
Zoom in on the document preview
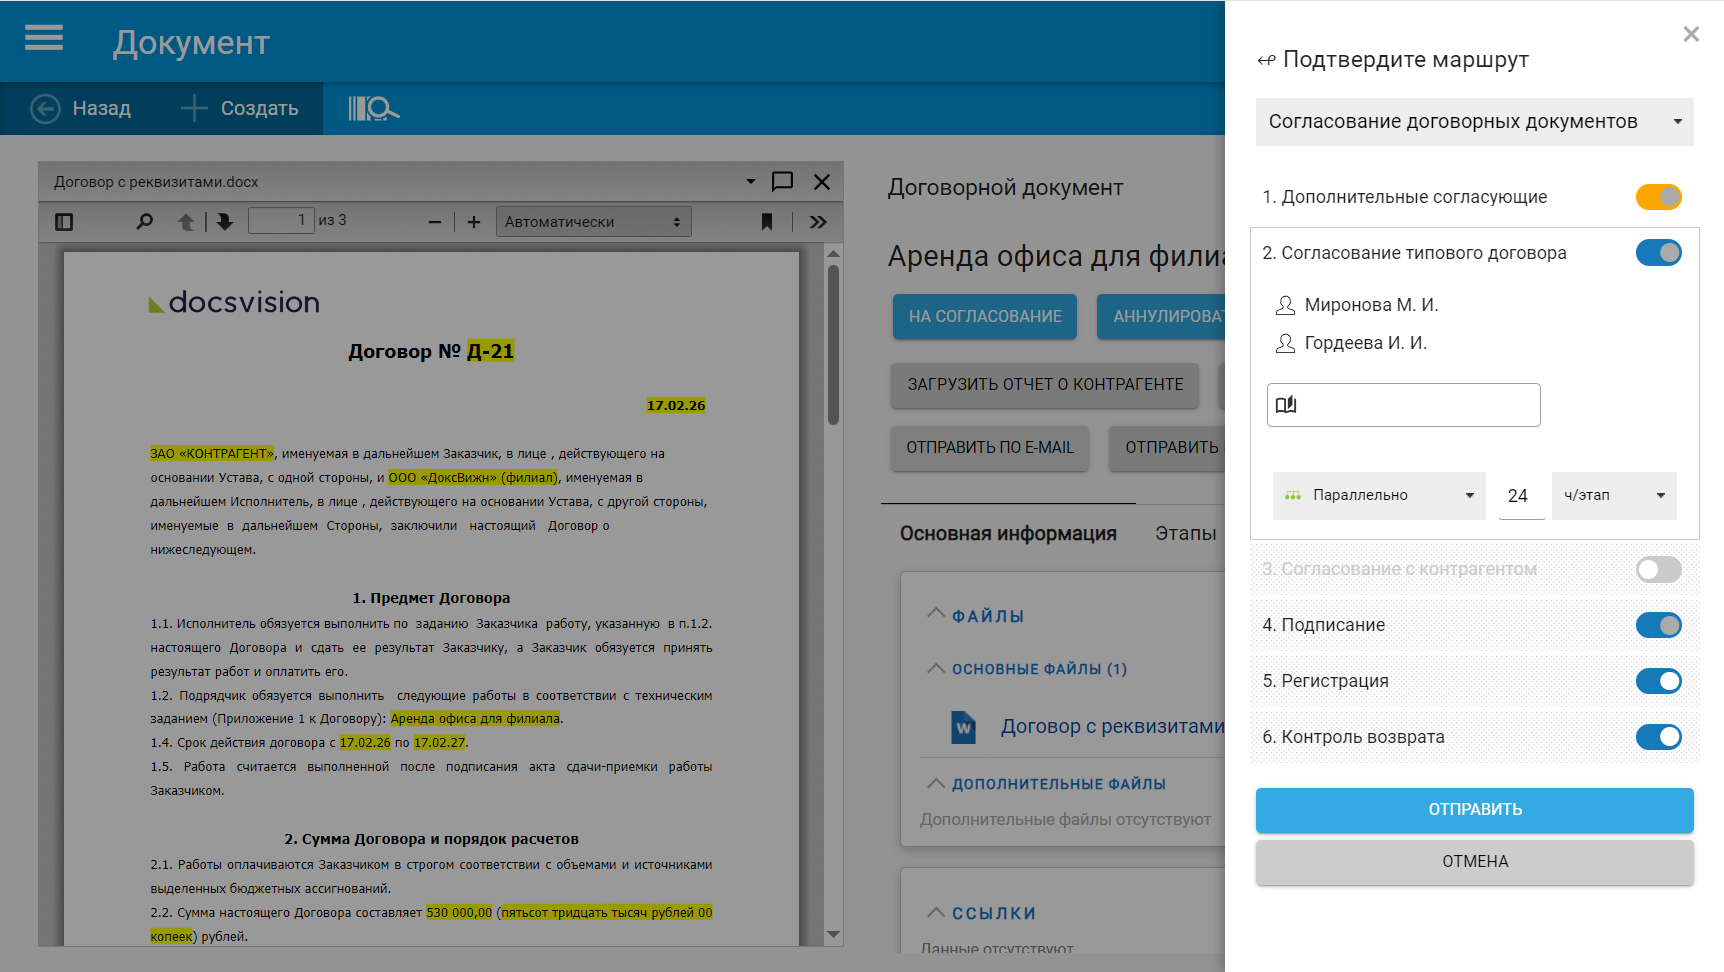[x=474, y=222]
